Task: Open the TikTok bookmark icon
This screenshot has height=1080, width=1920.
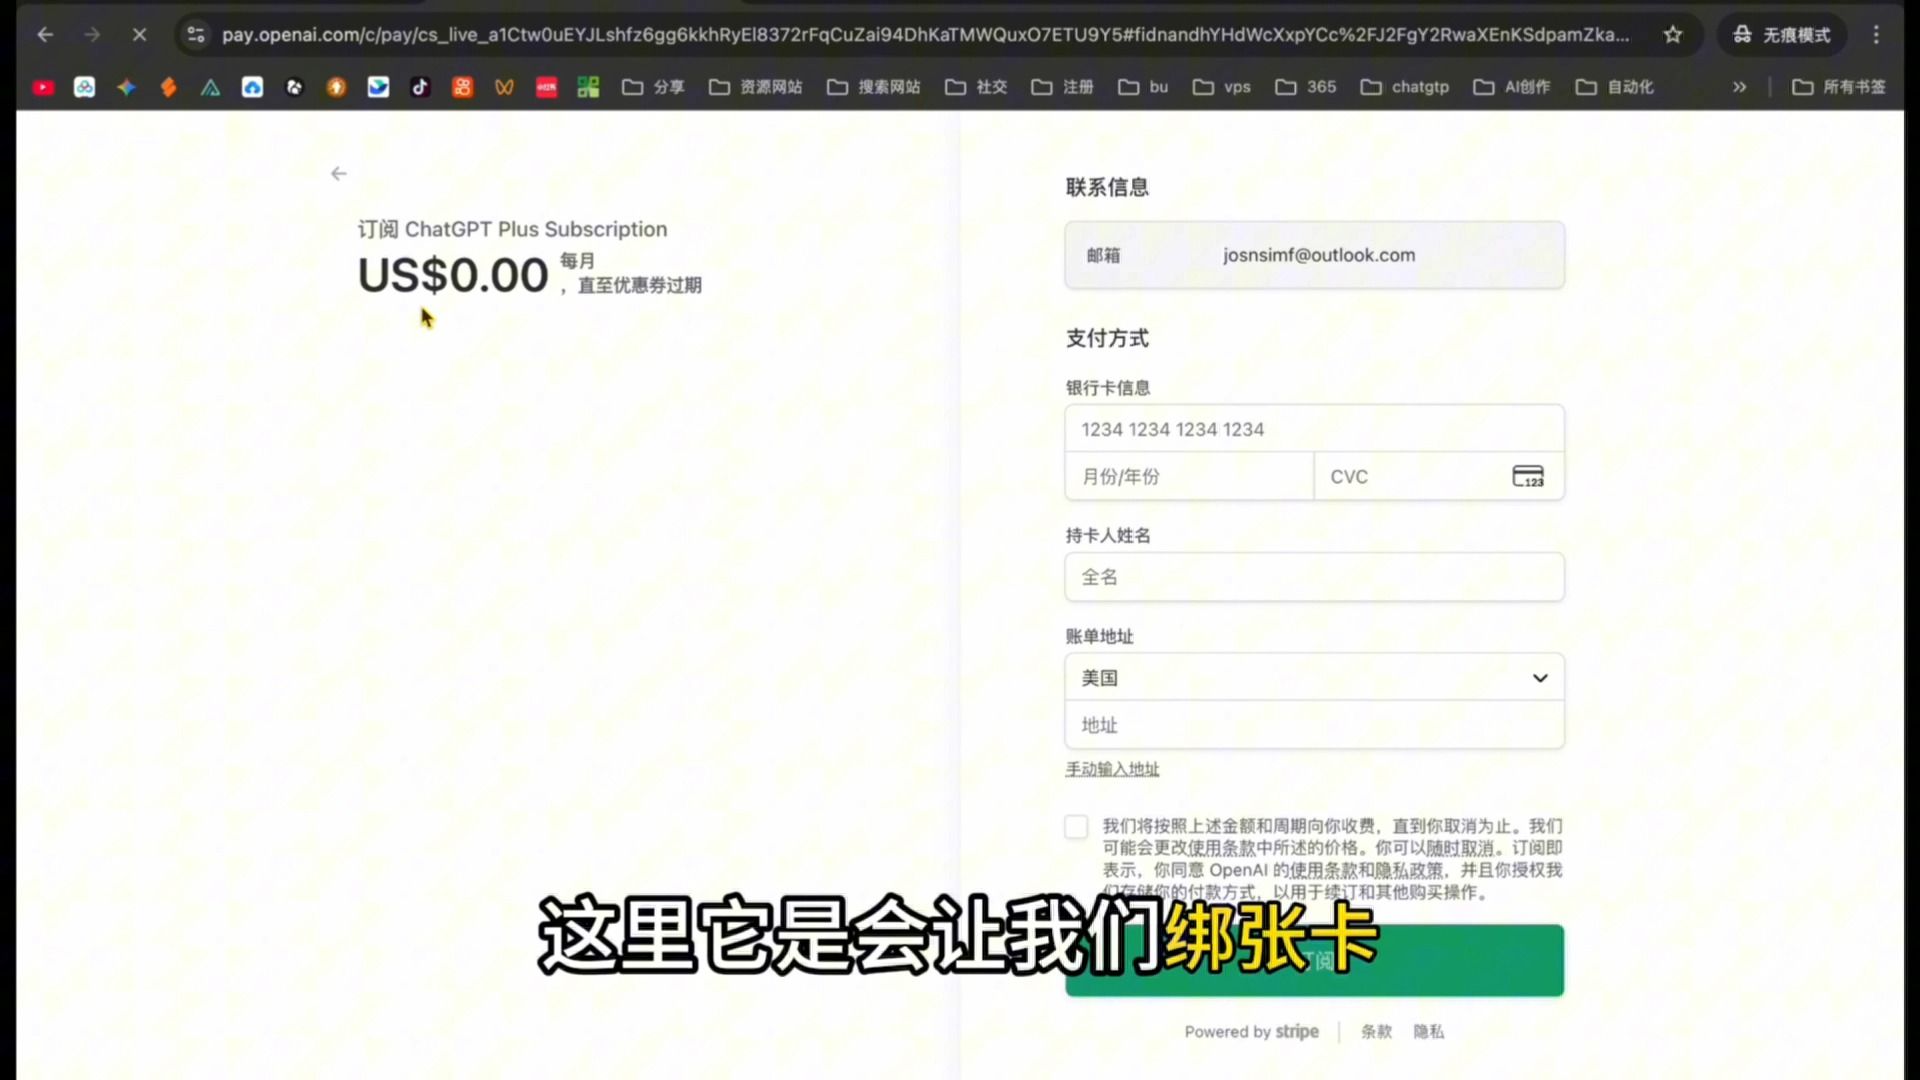Action: (420, 88)
